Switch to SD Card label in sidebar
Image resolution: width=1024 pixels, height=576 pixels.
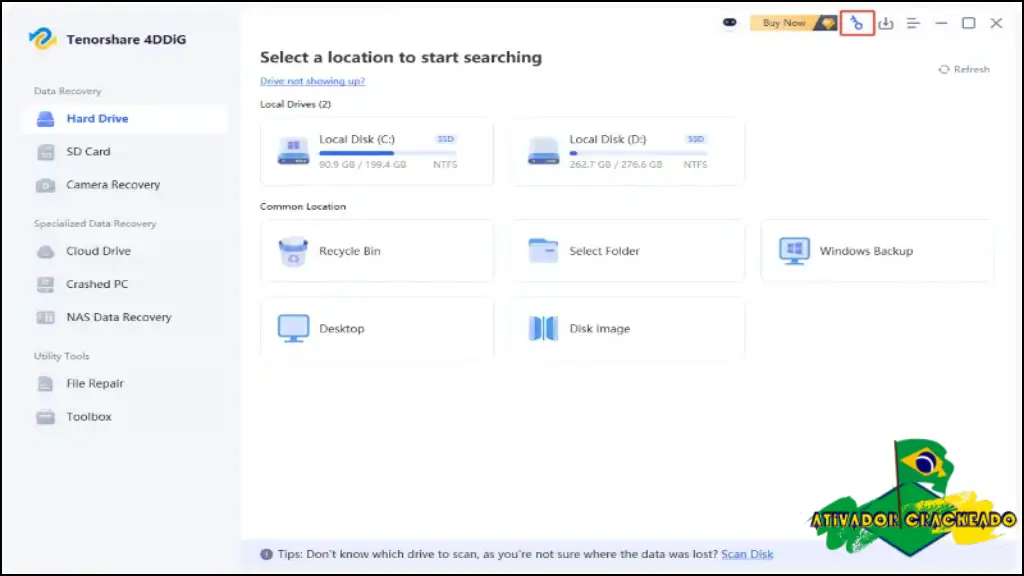(x=88, y=152)
